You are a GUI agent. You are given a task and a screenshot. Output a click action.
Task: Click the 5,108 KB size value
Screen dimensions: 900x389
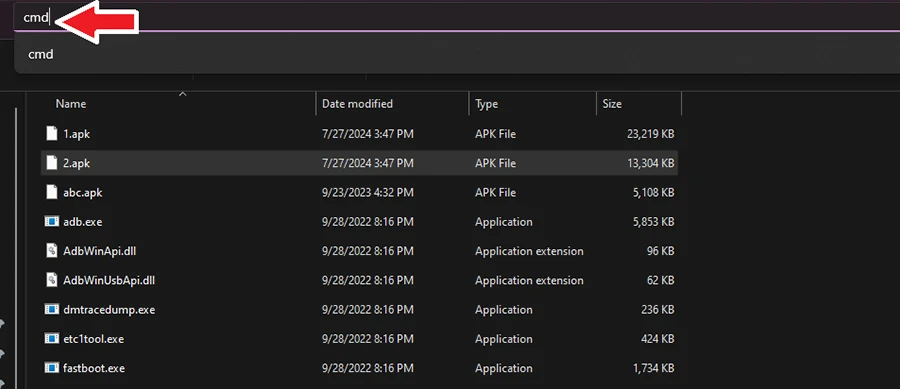(654, 193)
